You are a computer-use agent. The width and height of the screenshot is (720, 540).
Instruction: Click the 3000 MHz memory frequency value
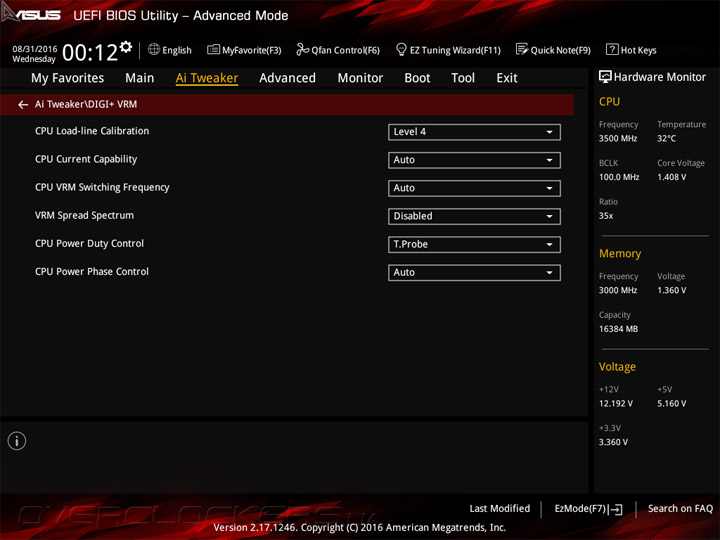618,291
